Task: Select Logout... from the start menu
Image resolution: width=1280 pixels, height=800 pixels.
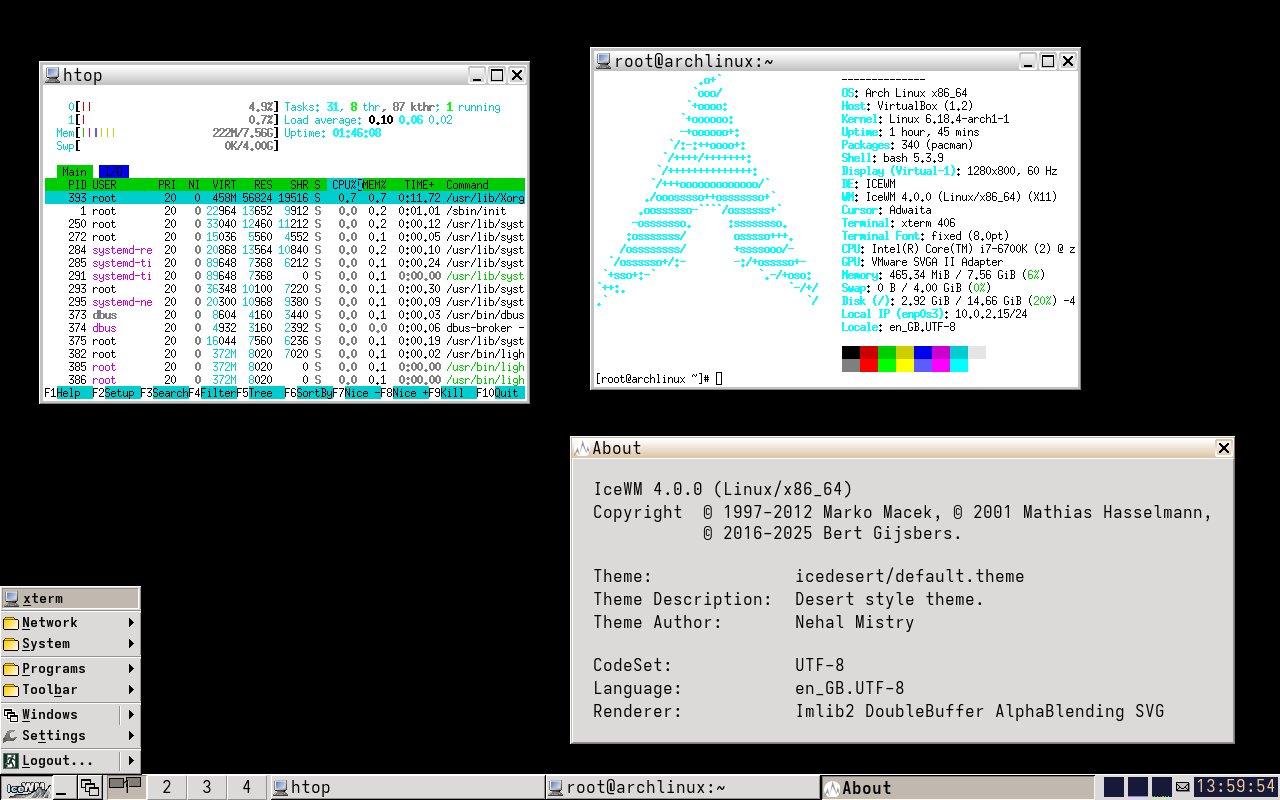Action: pyautogui.click(x=58, y=761)
